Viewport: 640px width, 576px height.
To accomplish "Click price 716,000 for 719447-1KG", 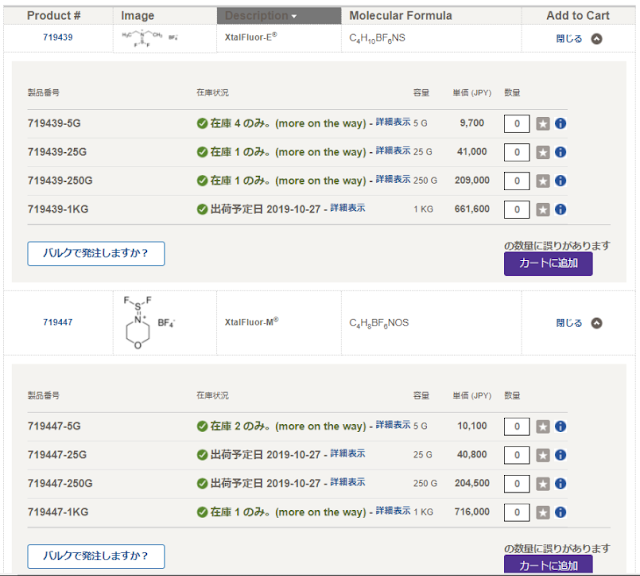I will pos(472,512).
